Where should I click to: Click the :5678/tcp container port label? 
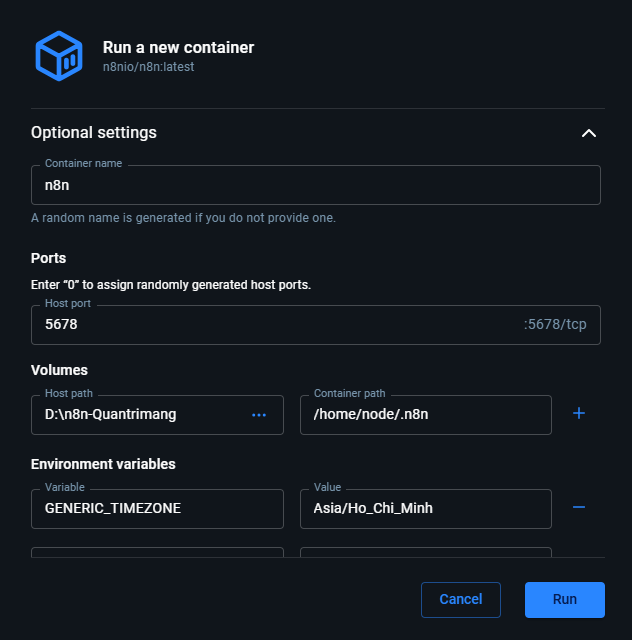tap(555, 325)
